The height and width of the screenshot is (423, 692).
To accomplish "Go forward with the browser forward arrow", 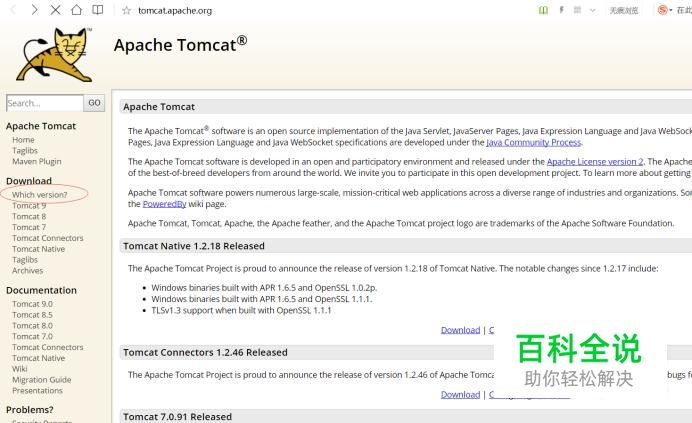I will pos(34,10).
